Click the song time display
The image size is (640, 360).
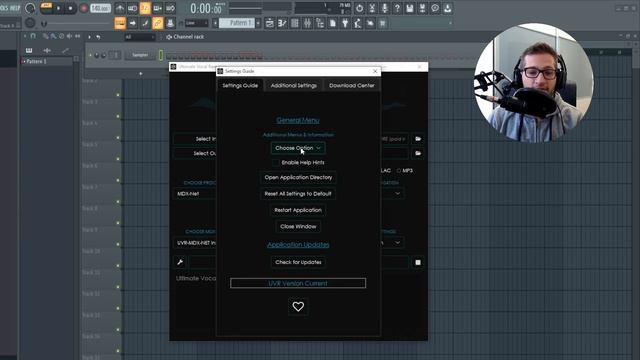(207, 8)
